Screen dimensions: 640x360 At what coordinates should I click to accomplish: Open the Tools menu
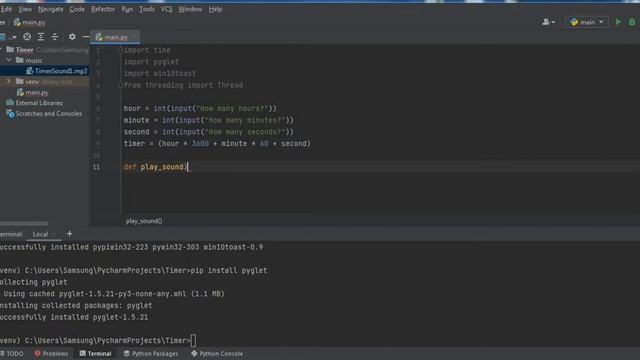coord(147,9)
